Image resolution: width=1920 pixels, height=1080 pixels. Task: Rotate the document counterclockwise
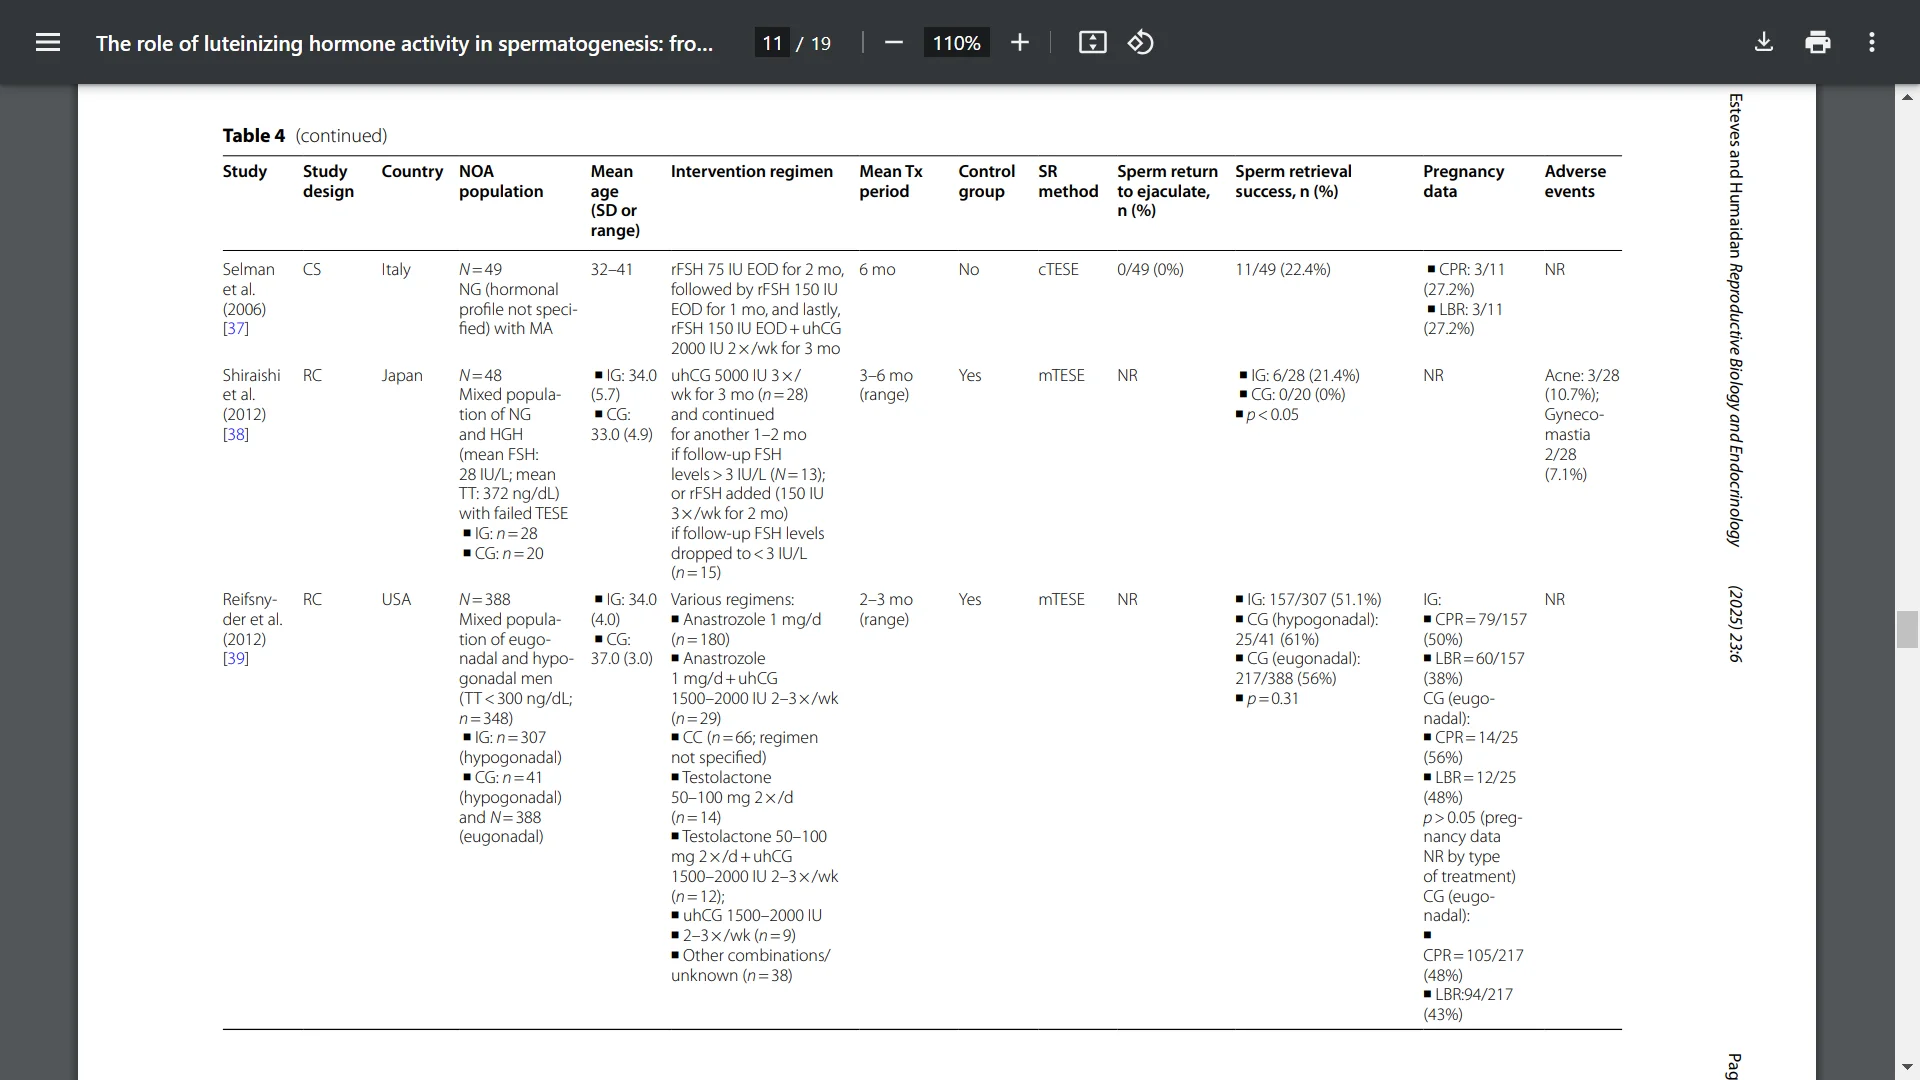[x=1141, y=42]
